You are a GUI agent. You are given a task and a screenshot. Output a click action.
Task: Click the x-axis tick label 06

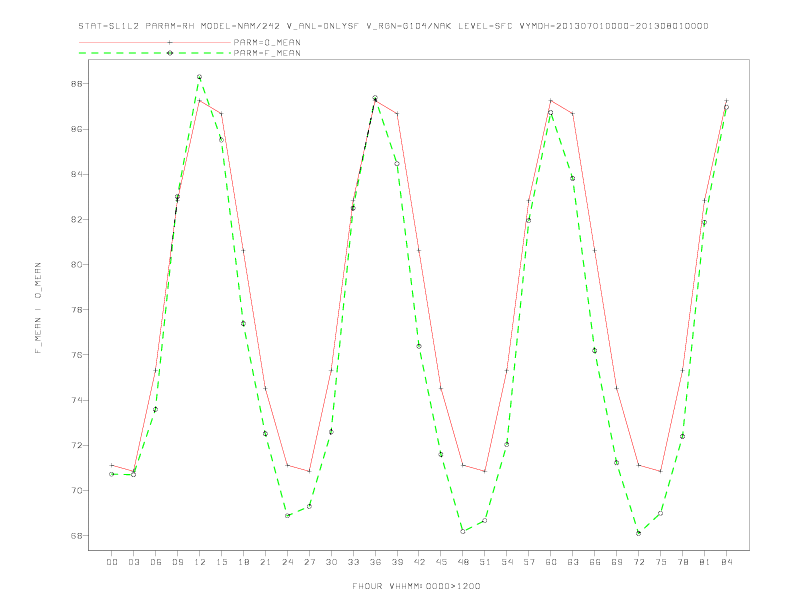pyautogui.click(x=156, y=562)
